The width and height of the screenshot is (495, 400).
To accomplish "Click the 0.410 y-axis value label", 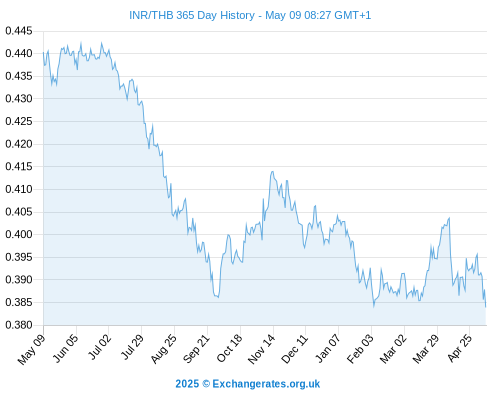I will 19,189.
